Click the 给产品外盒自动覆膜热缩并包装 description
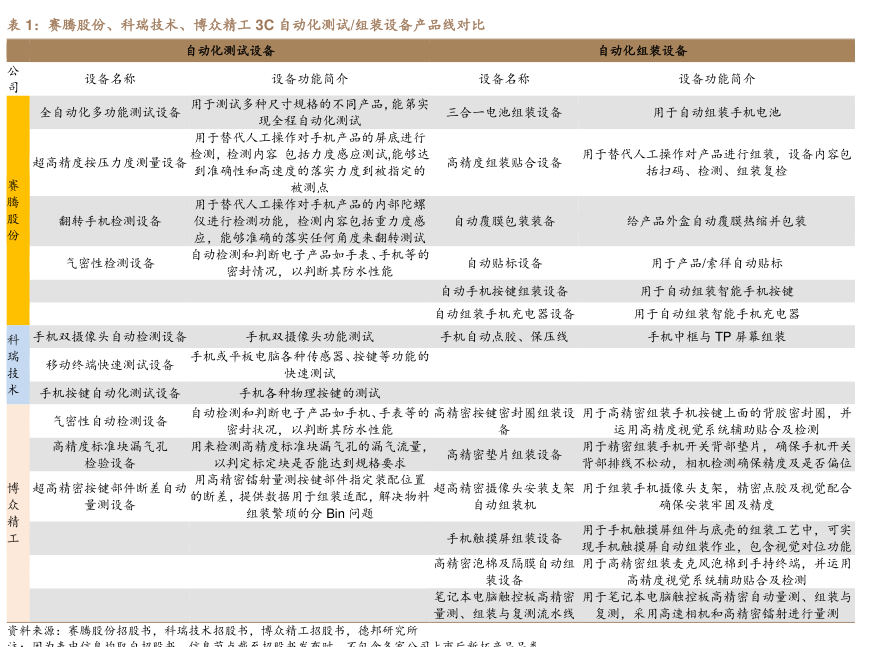This screenshot has height=647, width=873. tap(717, 221)
